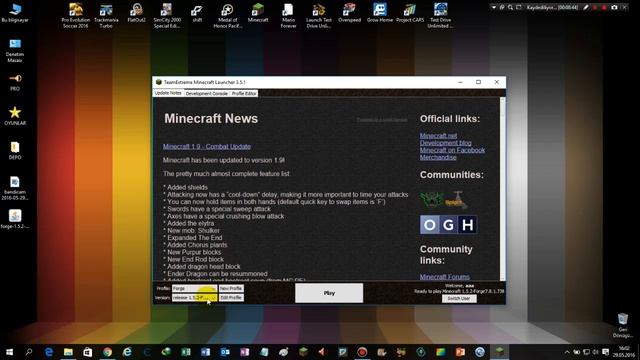Click the Edit Profile button
This screenshot has height=360, width=640.
tap(231, 298)
